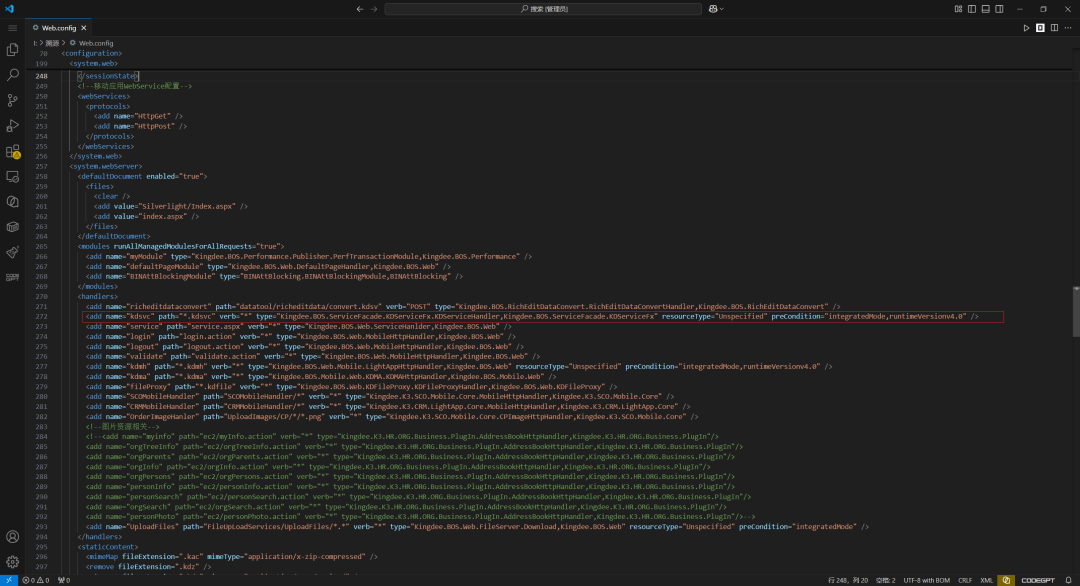The height and width of the screenshot is (586, 1080).
Task: Select the UTF-8 with BOM encoding indicator
Action: coord(926,580)
